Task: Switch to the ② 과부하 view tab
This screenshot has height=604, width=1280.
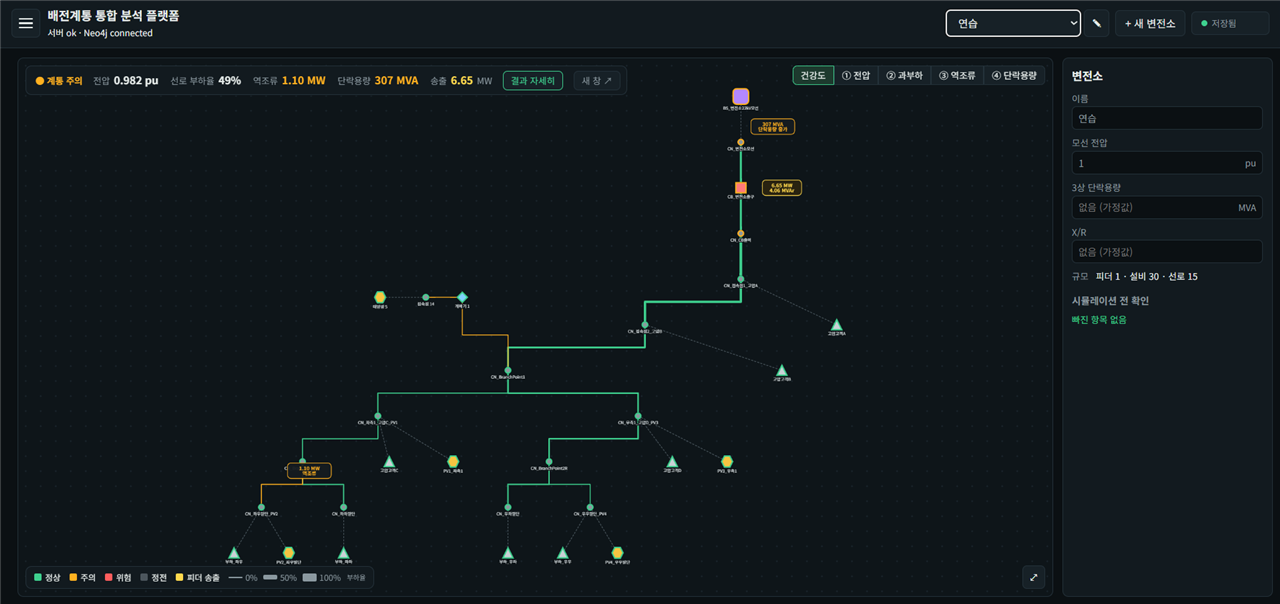Action: tap(904, 75)
